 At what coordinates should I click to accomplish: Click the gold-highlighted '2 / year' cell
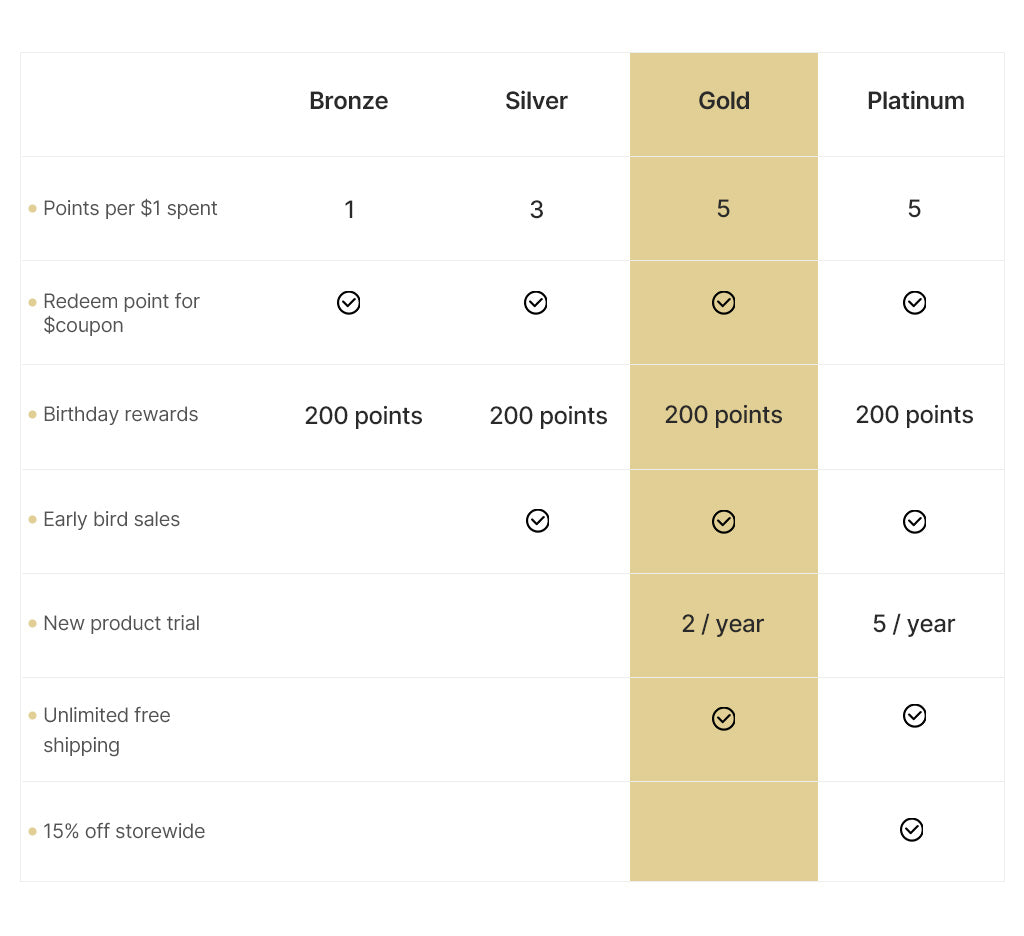pos(723,624)
